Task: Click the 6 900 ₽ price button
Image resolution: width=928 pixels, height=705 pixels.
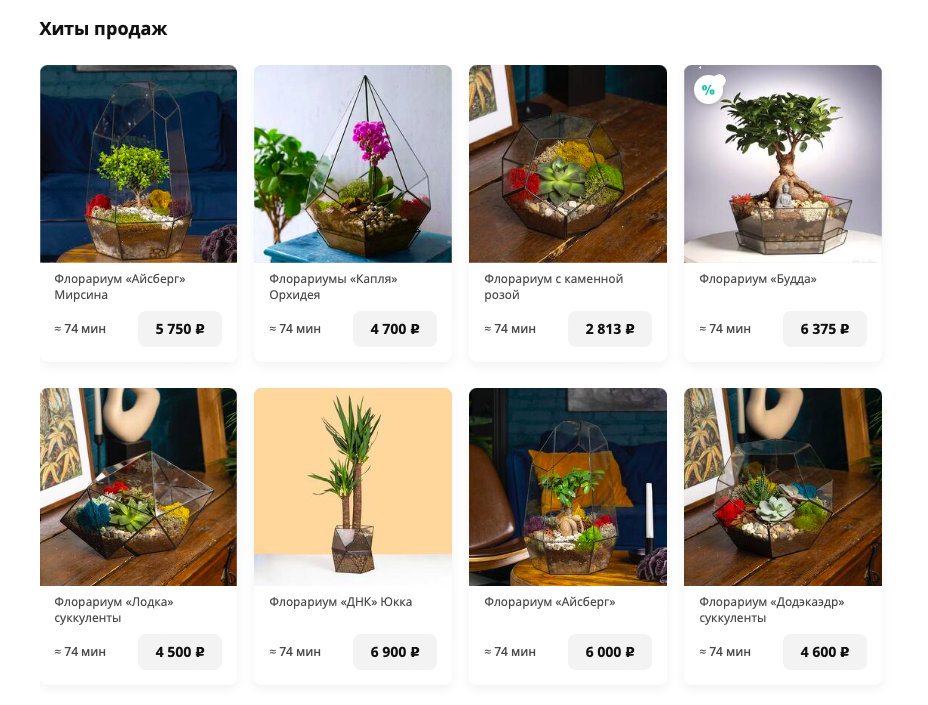Action: 395,652
